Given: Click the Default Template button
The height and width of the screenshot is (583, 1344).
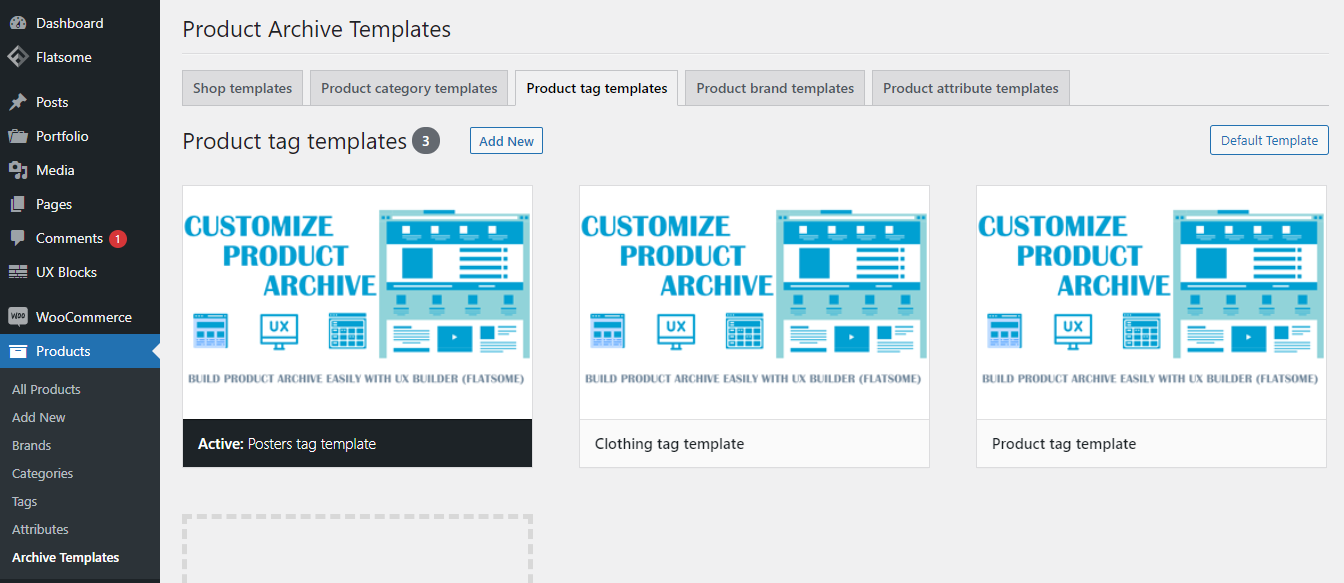Looking at the screenshot, I should 1269,140.
